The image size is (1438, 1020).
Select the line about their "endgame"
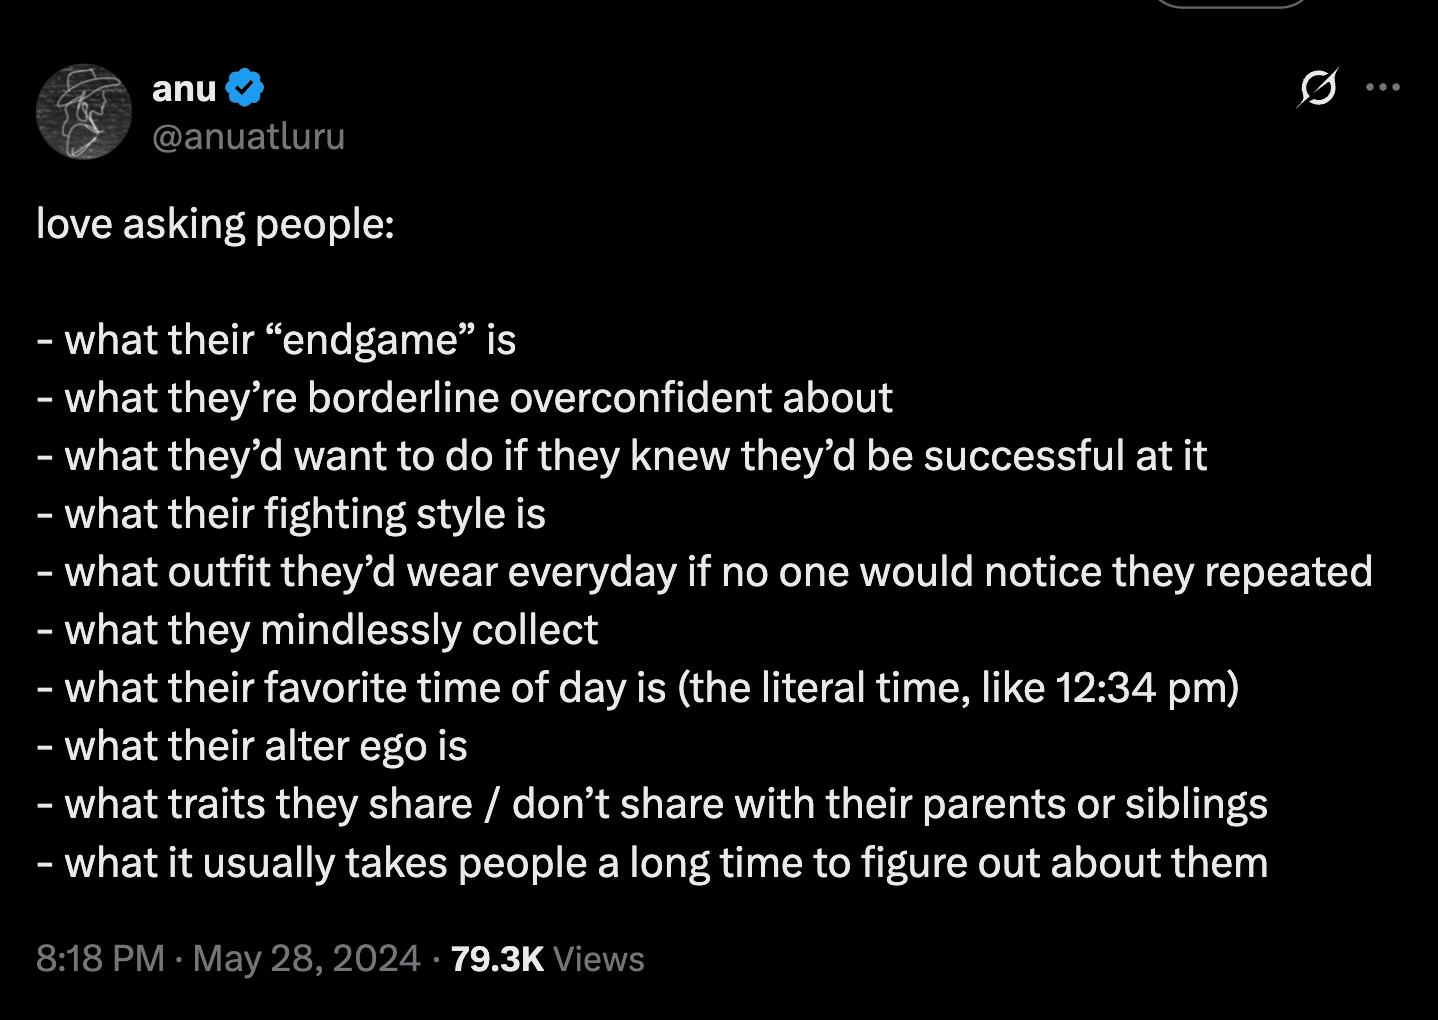pos(276,340)
